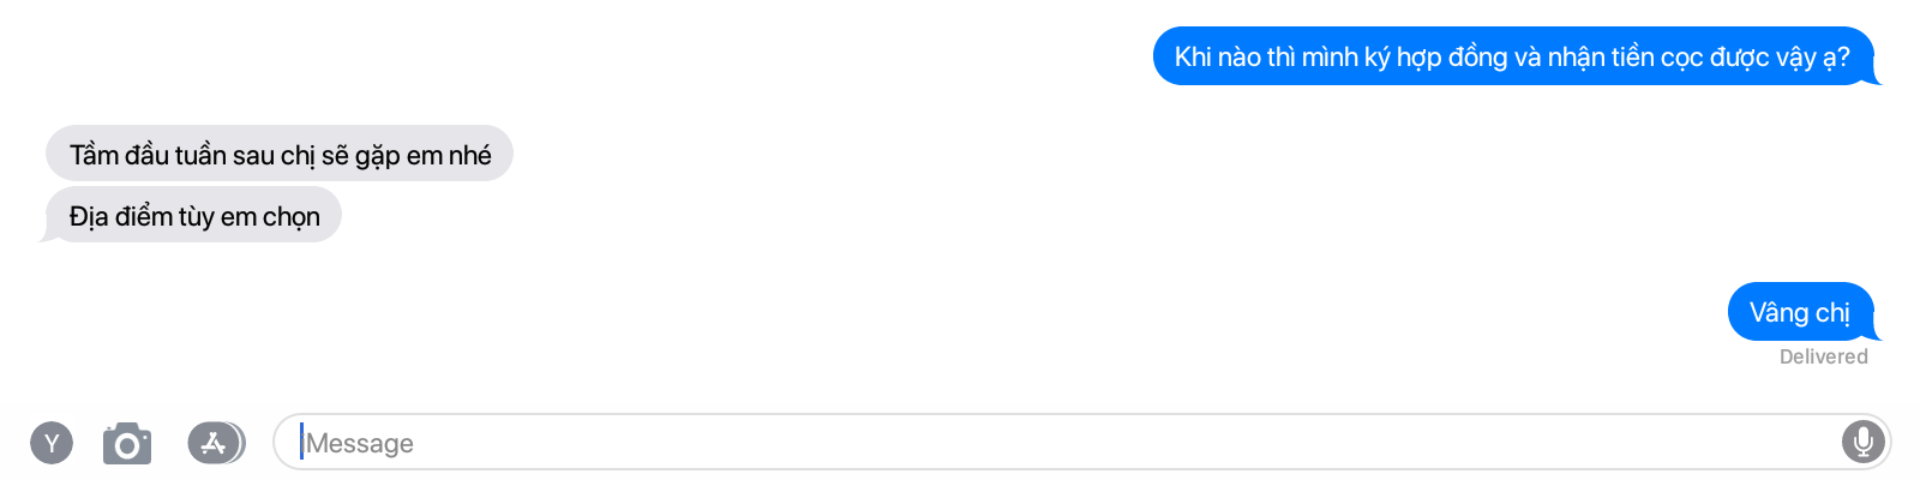Tap the blue "Khi nào thì mình ký hợp đồng" bubble

tap(1514, 56)
